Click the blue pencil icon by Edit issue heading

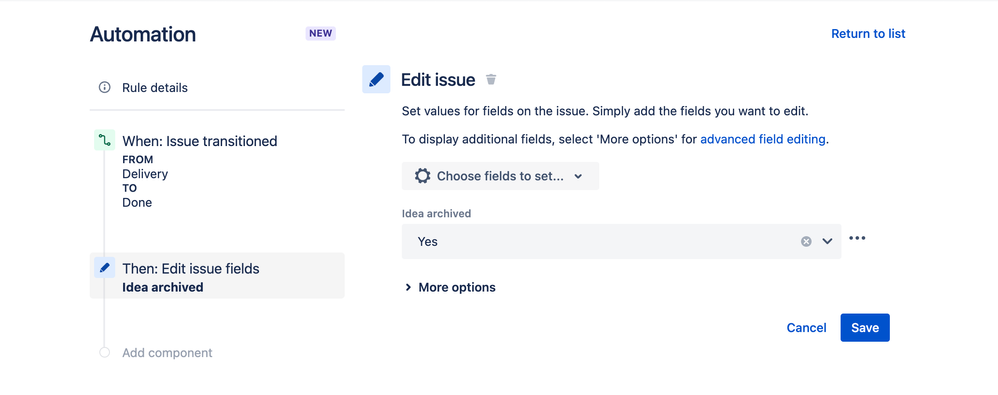(376, 80)
